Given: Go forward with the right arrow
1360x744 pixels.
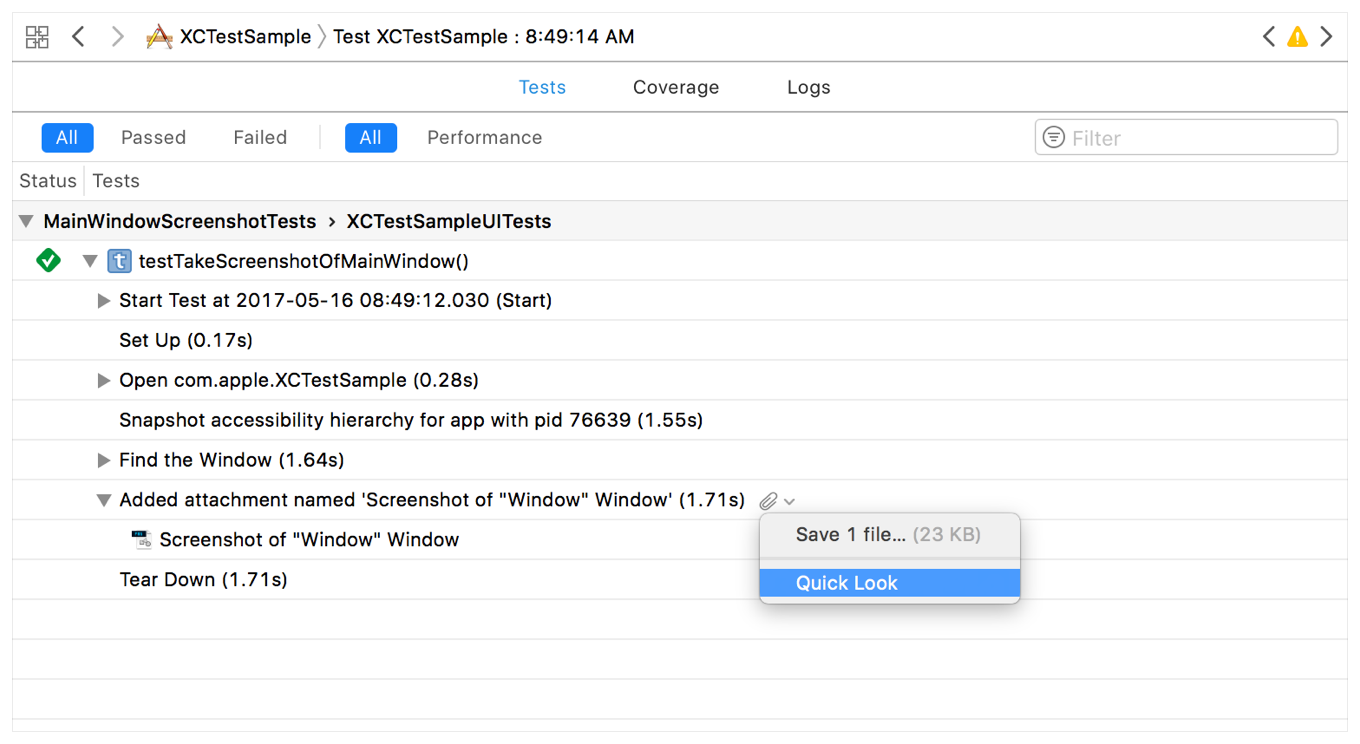Looking at the screenshot, I should tap(118, 37).
